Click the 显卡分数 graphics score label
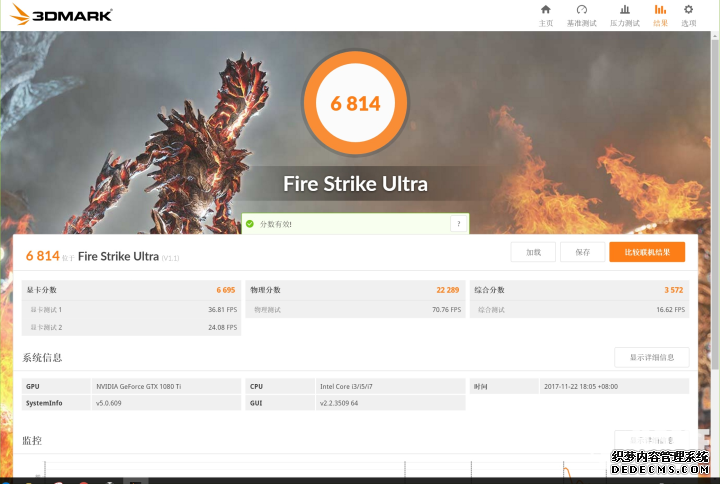 tap(41, 290)
